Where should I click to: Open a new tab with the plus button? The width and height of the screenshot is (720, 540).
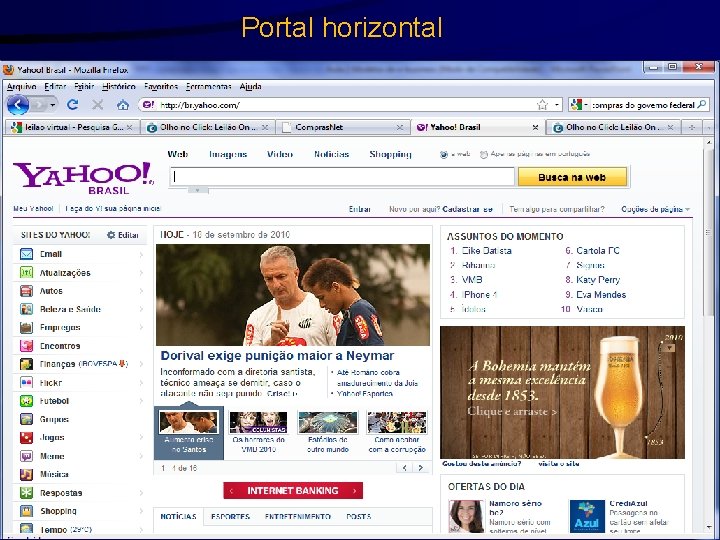(692, 127)
